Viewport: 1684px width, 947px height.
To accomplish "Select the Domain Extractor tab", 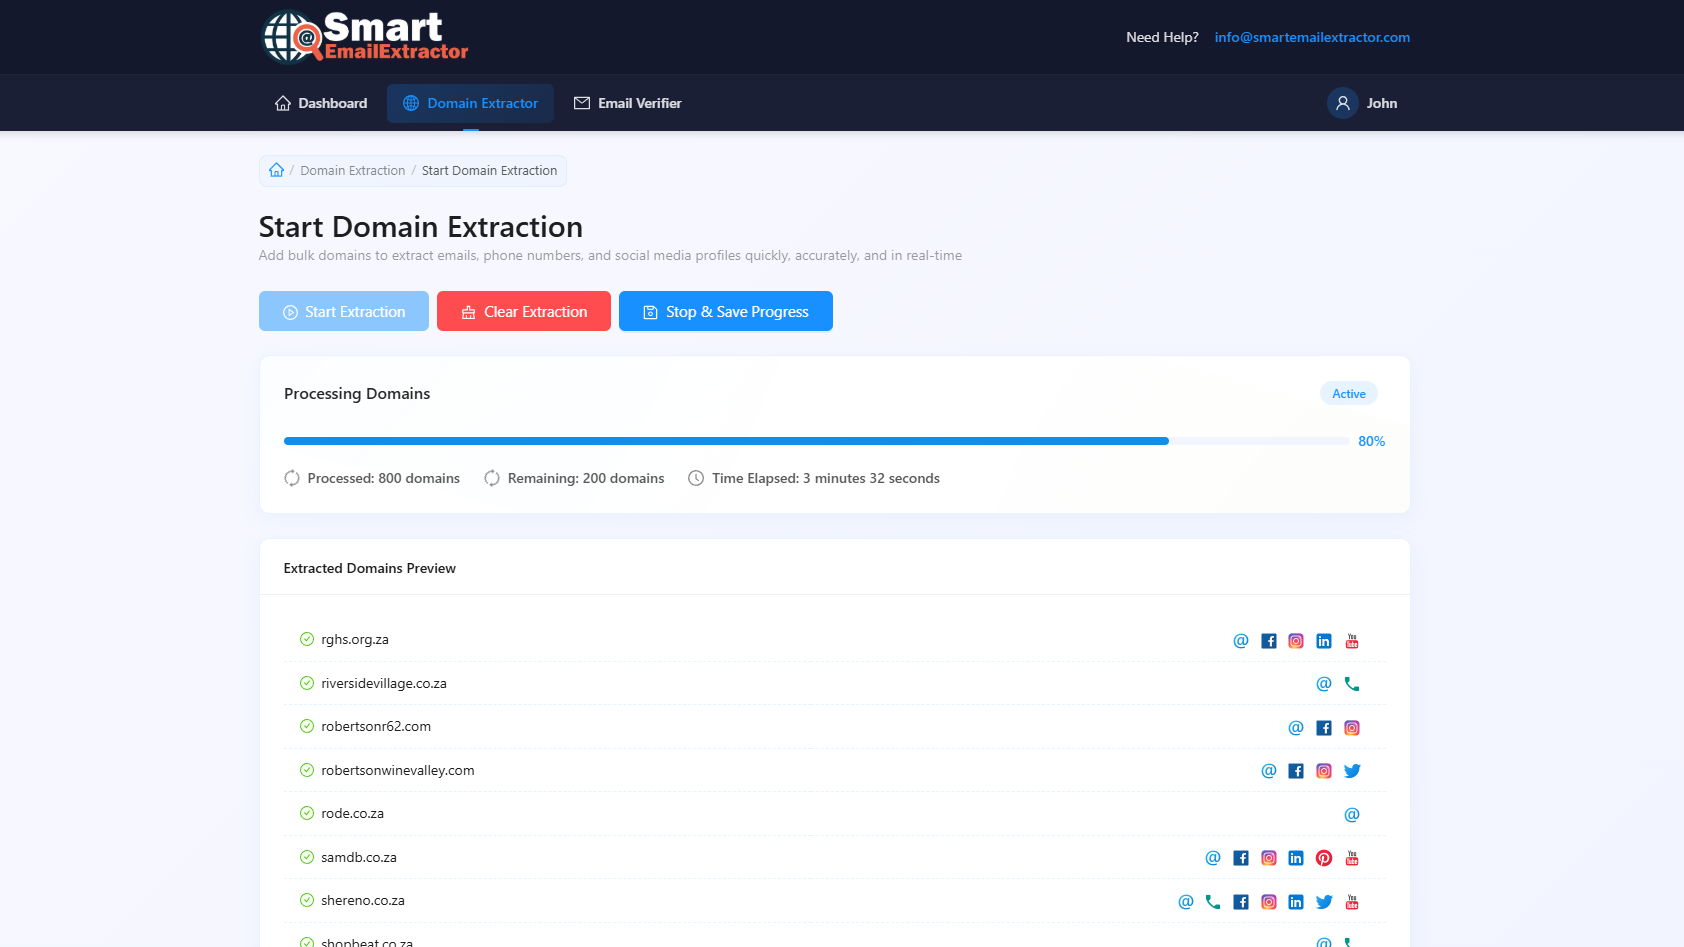I will (x=470, y=103).
